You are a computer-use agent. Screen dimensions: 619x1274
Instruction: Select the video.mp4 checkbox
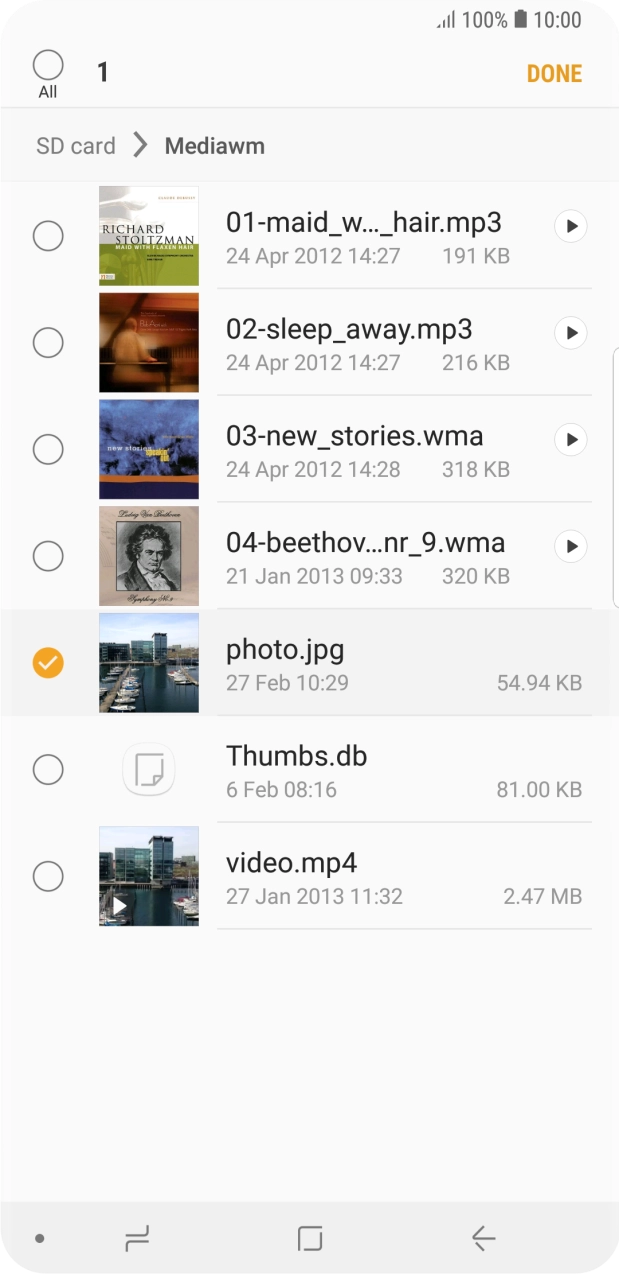(48, 877)
